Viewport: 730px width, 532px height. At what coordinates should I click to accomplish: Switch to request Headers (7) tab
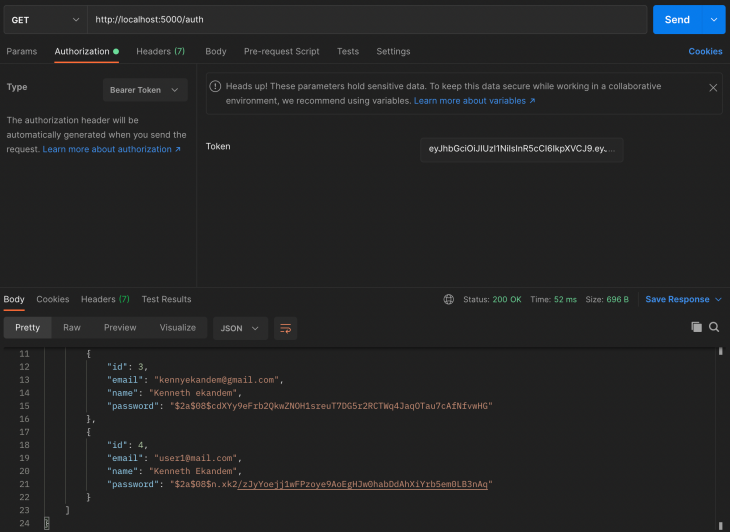pos(160,51)
